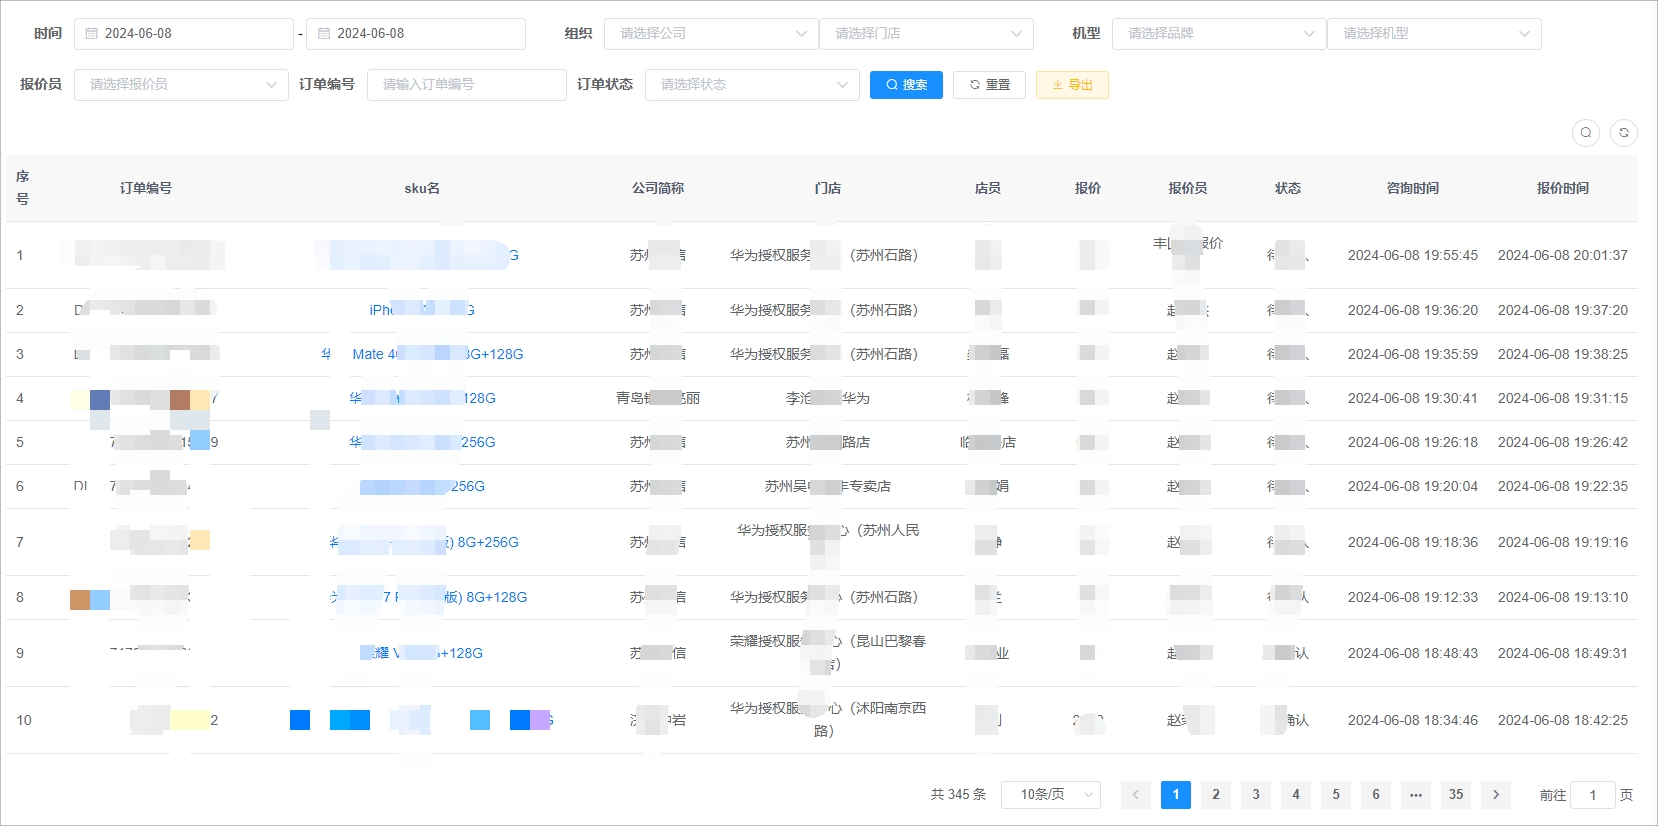
Task: Click the previous page arrow
Action: click(1136, 795)
